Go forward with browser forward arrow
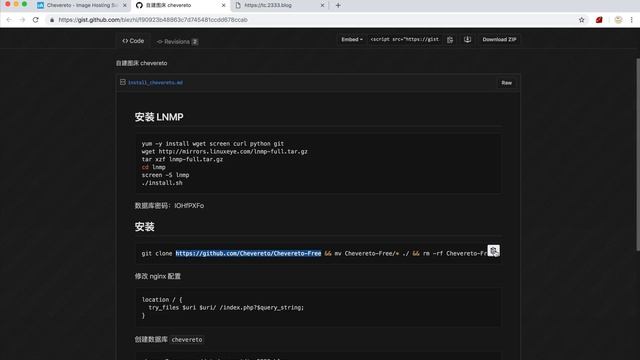Screen dimensions: 640x360 point(22,20)
